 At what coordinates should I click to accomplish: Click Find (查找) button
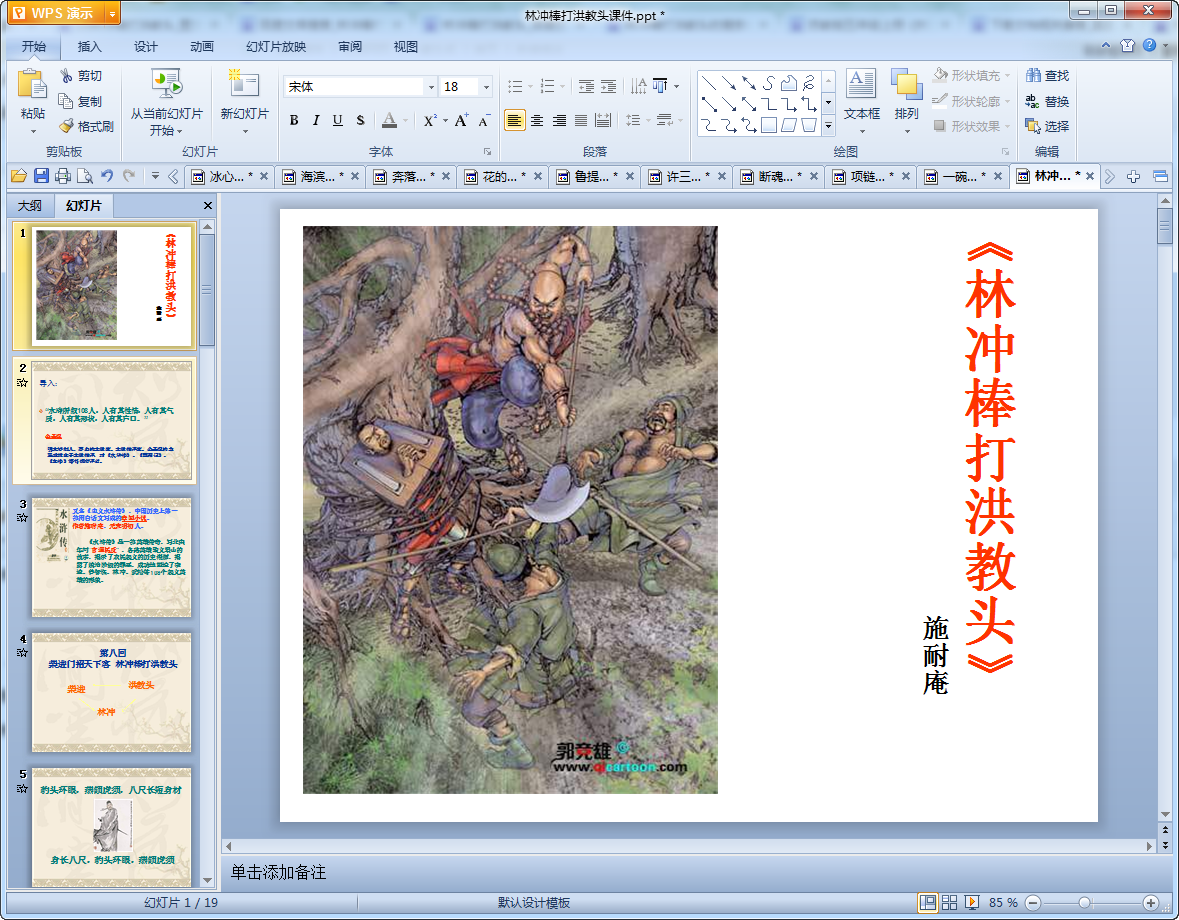[1047, 75]
